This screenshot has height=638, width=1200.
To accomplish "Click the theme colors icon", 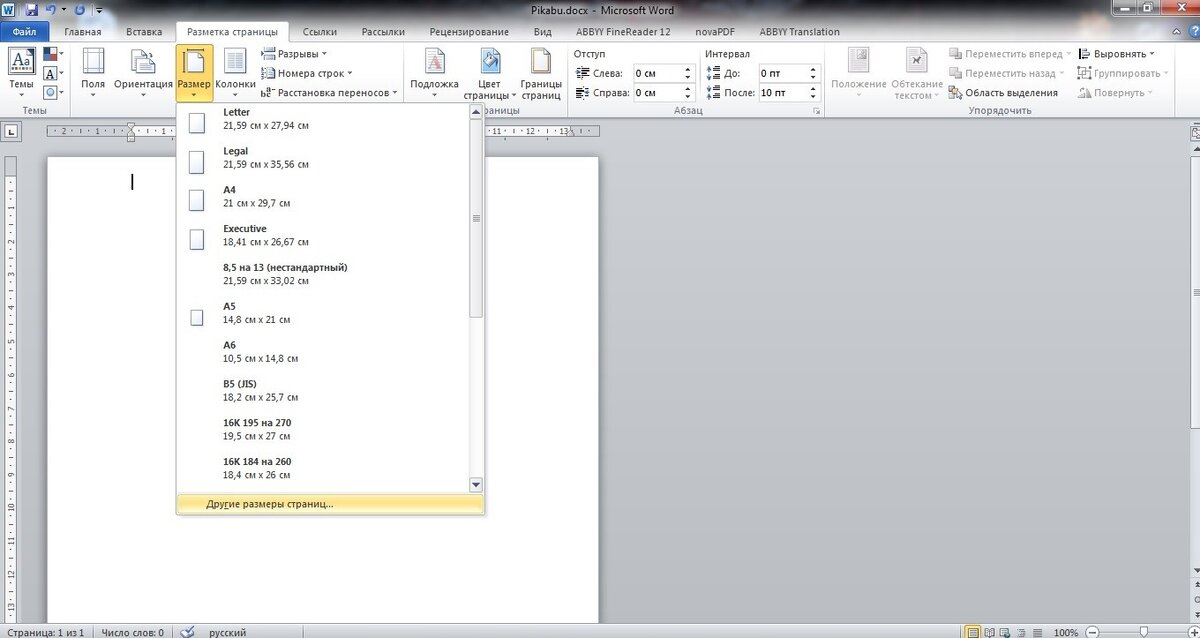I will tap(51, 55).
